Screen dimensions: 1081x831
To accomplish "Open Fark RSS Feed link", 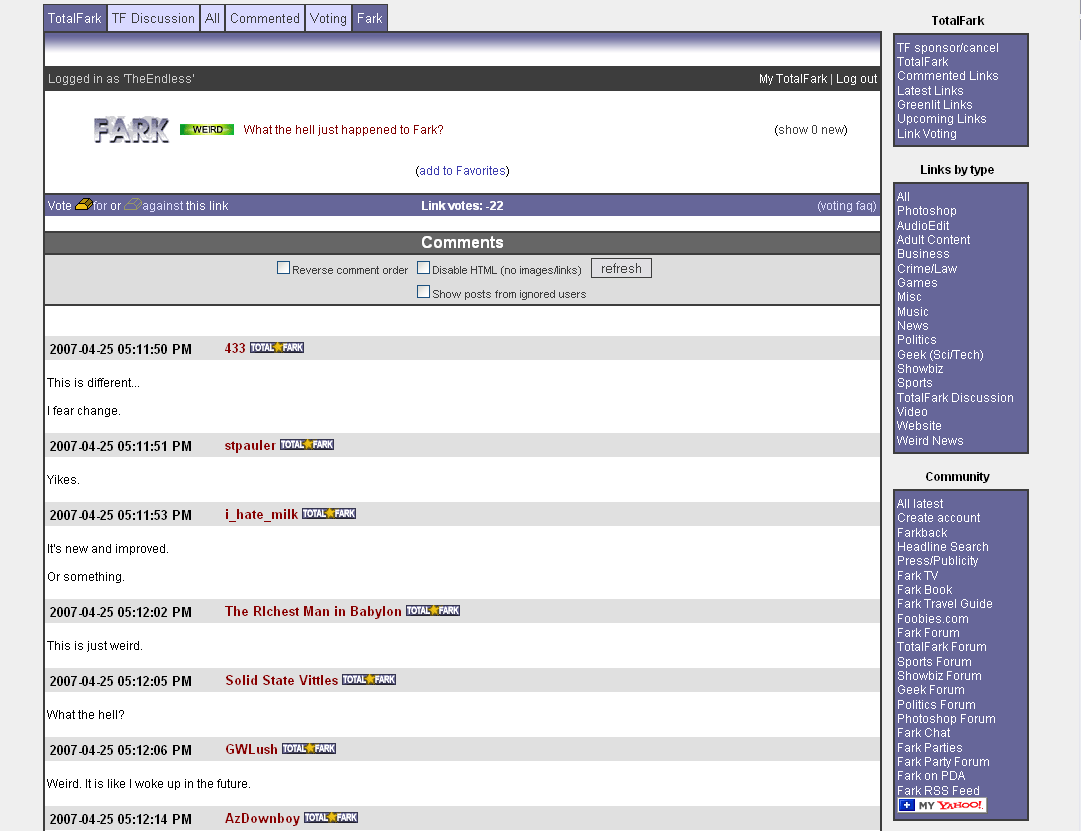I will 938,790.
